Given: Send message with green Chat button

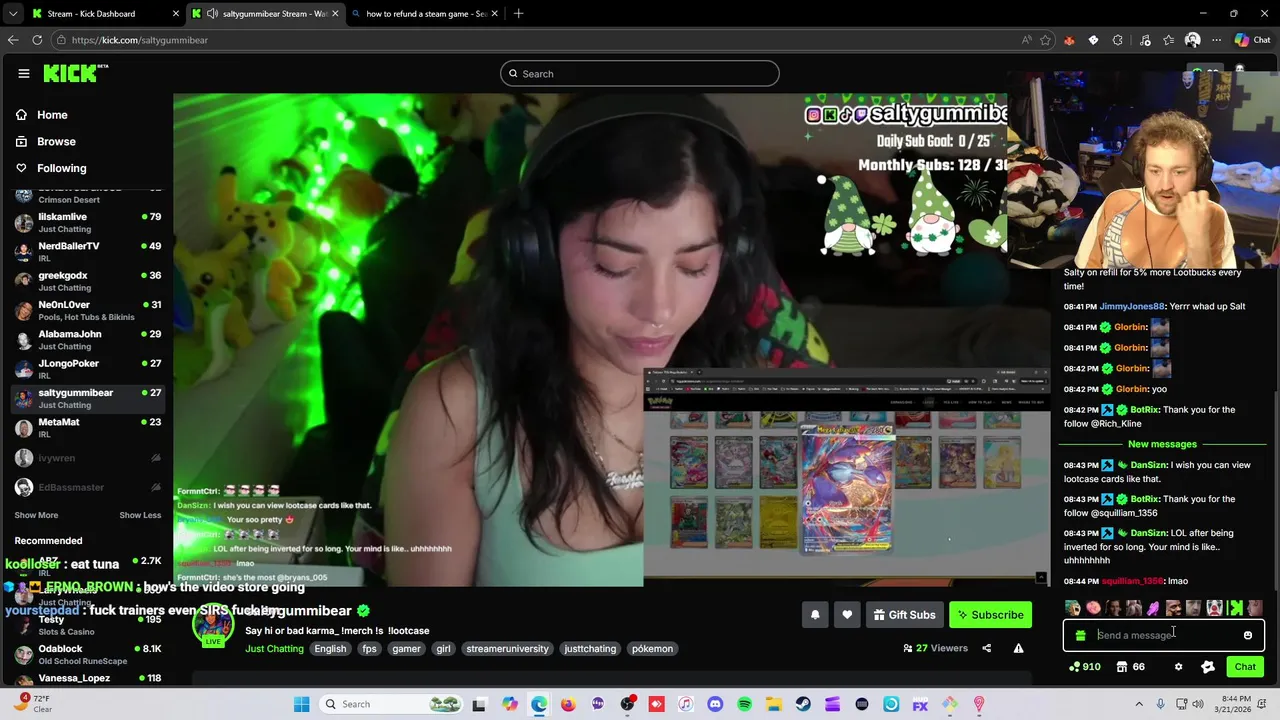Looking at the screenshot, I should point(1245,667).
